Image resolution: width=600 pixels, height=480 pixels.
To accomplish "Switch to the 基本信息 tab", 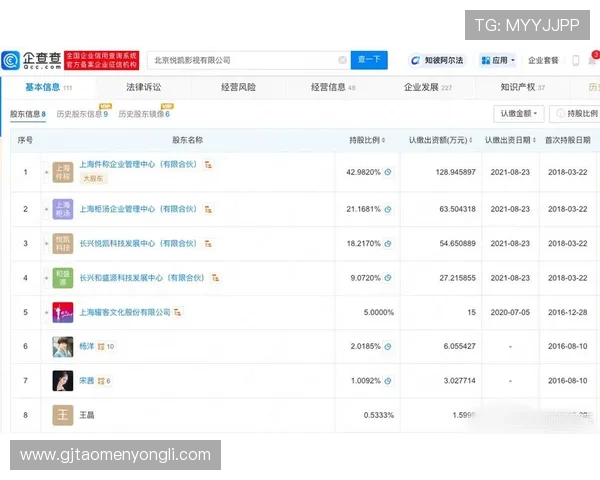I will click(49, 87).
